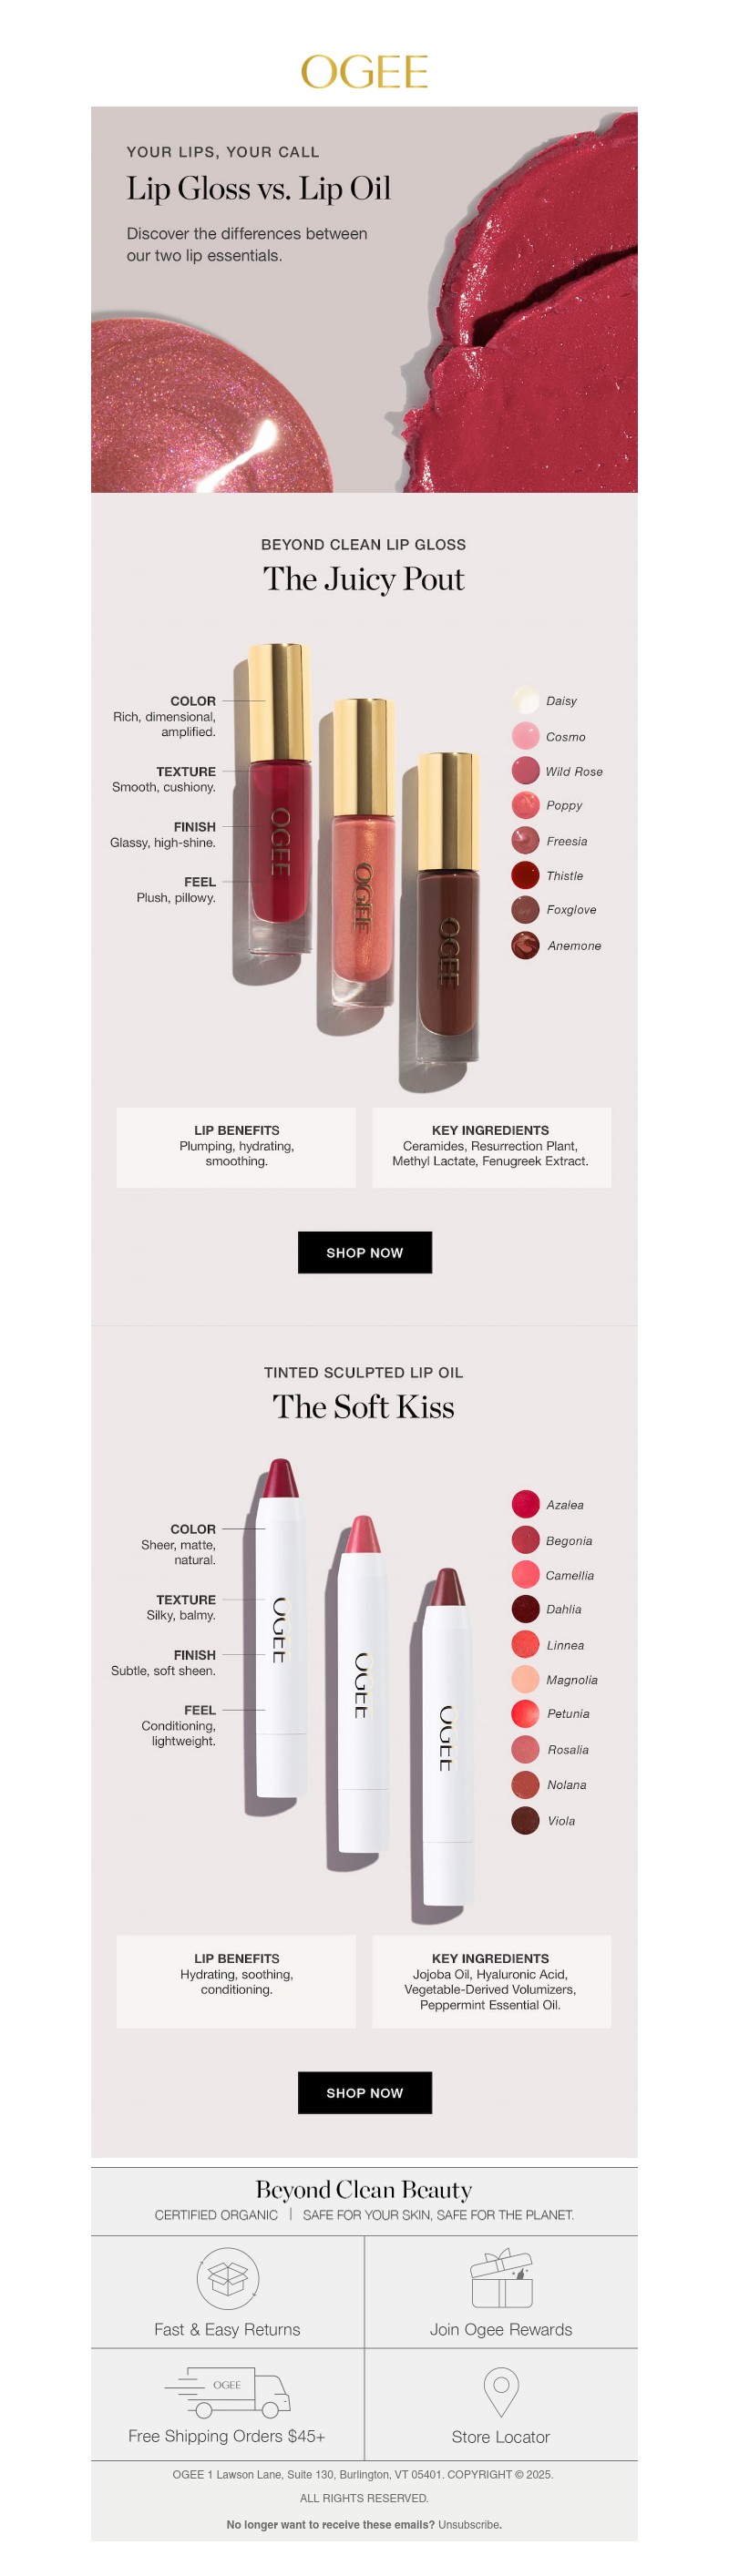Screen dimensions: 729x2576
Task: Choose the Wild Rose gloss swatch
Action: [x=525, y=770]
